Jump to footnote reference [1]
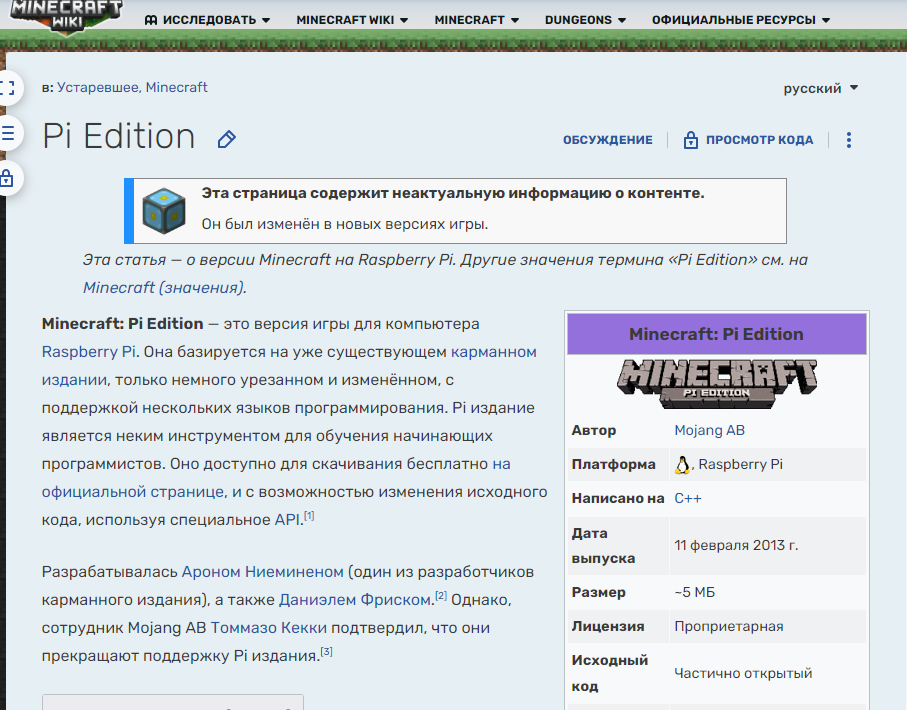 click(309, 516)
